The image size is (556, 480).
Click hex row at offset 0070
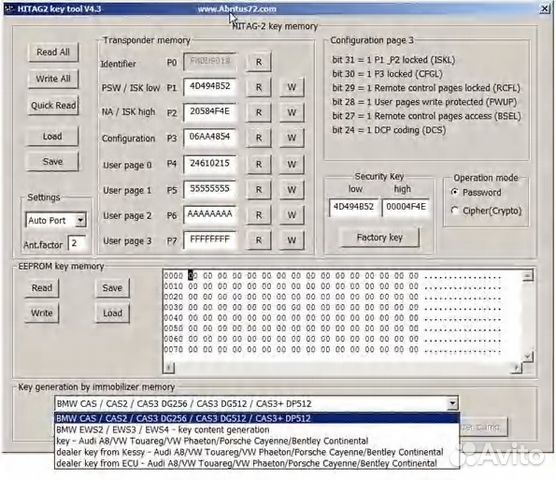click(x=332, y=350)
